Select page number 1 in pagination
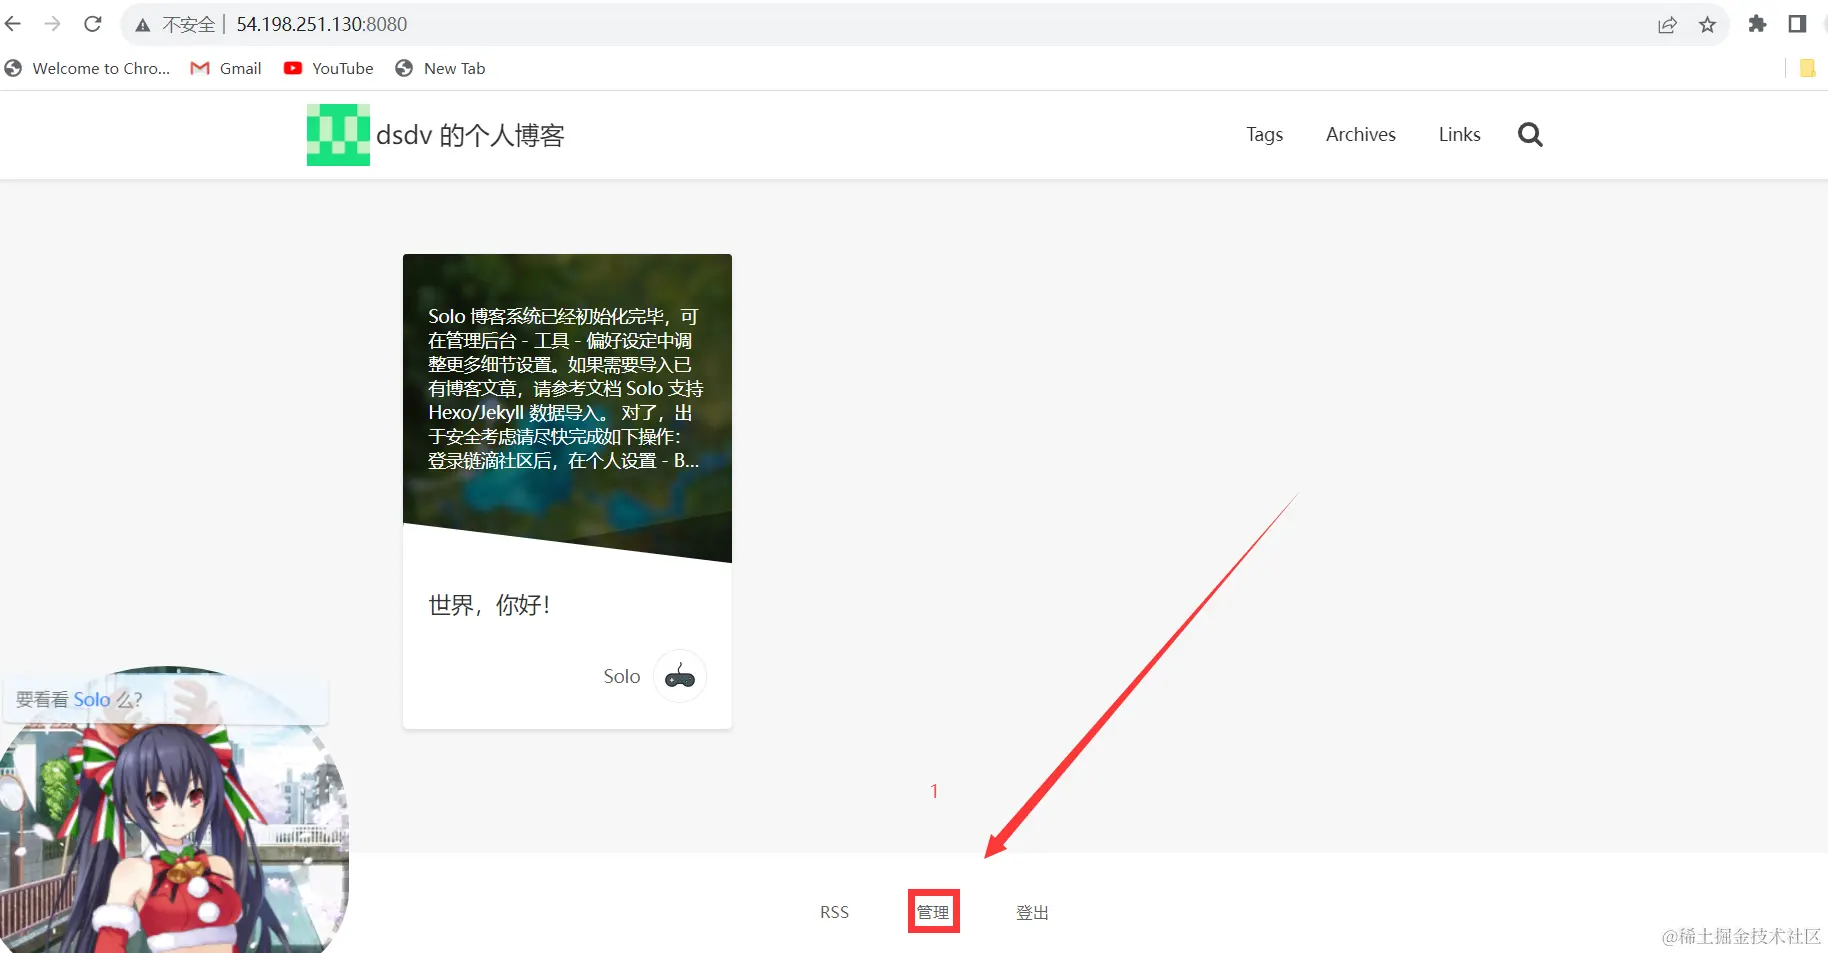The width and height of the screenshot is (1828, 953). pyautogui.click(x=934, y=791)
